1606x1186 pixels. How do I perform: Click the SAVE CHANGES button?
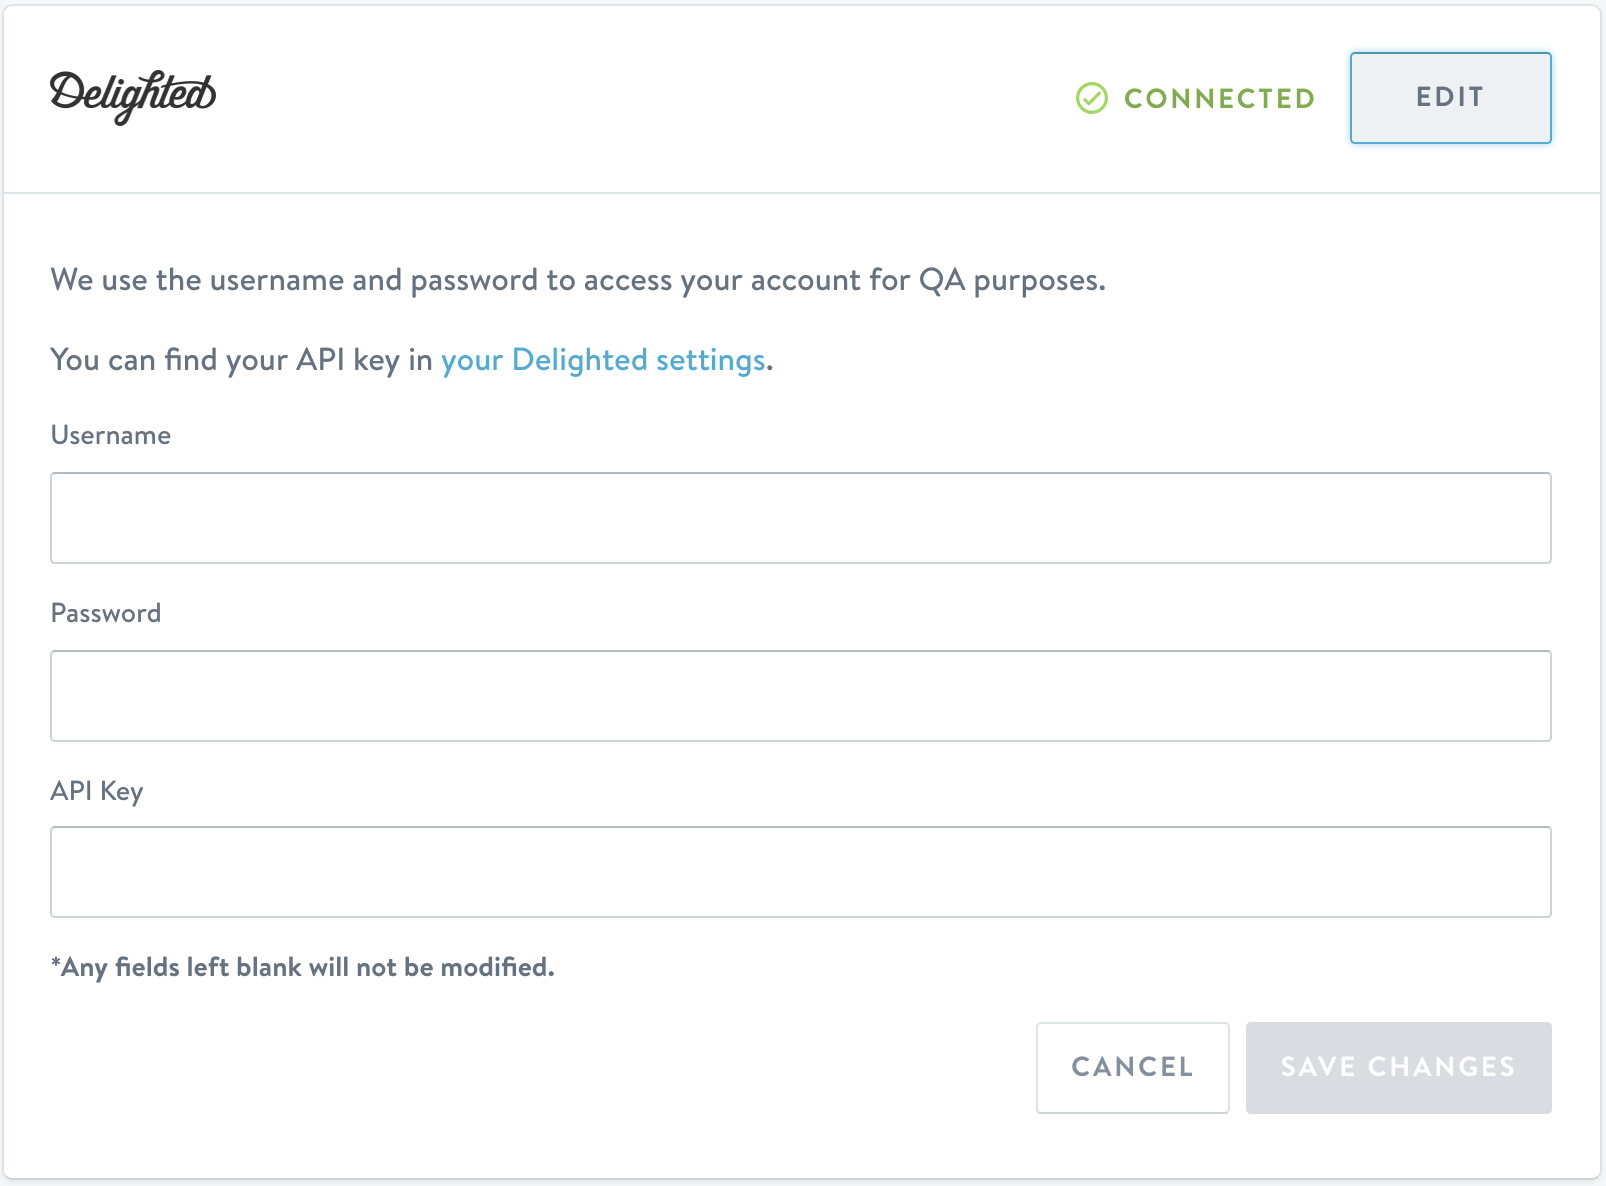1398,1067
